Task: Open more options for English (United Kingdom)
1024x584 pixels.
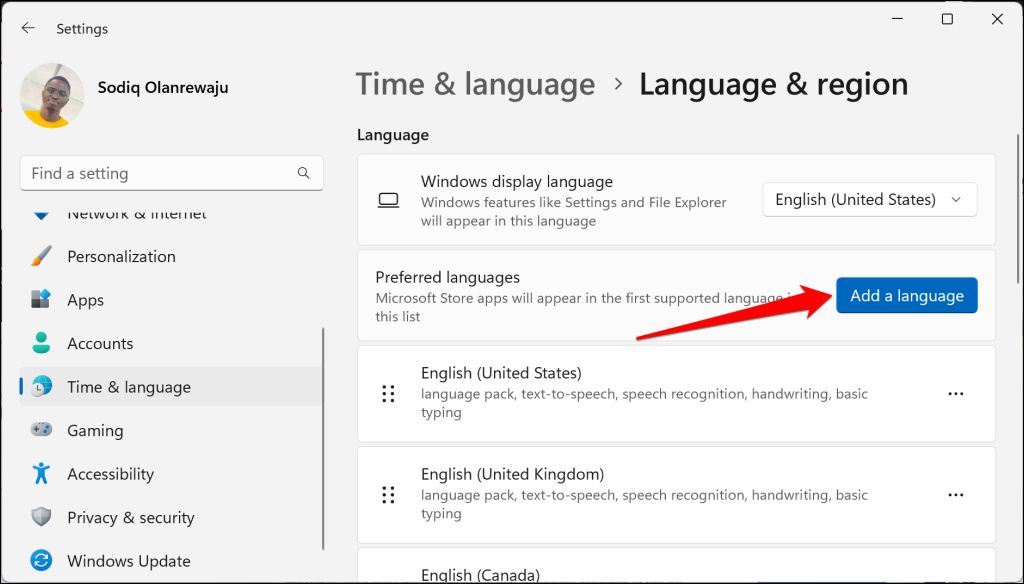Action: click(956, 495)
